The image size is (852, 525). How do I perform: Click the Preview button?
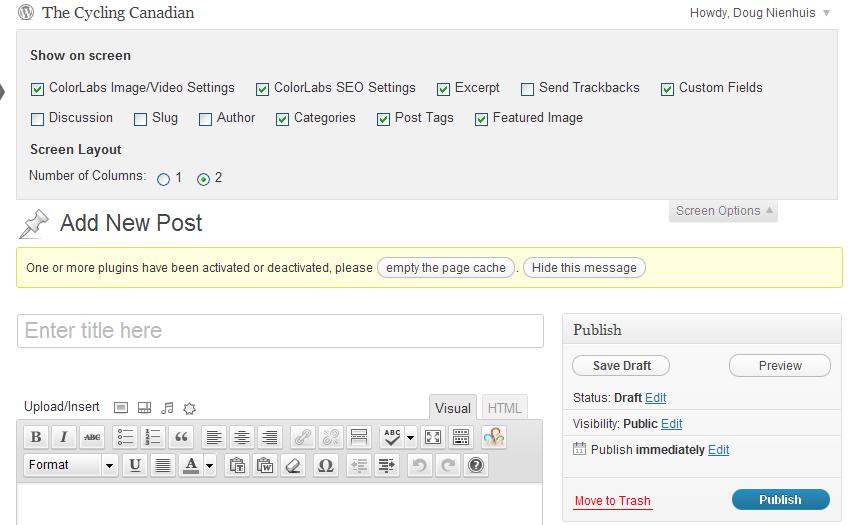780,366
